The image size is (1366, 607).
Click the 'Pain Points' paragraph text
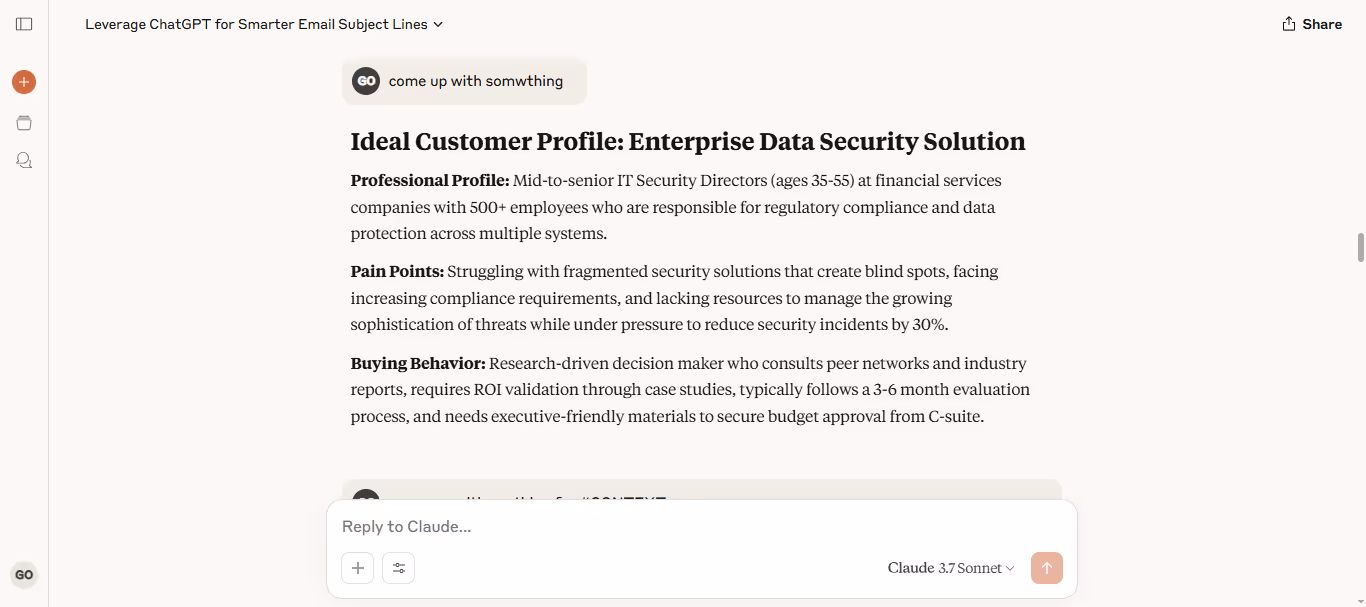point(690,298)
